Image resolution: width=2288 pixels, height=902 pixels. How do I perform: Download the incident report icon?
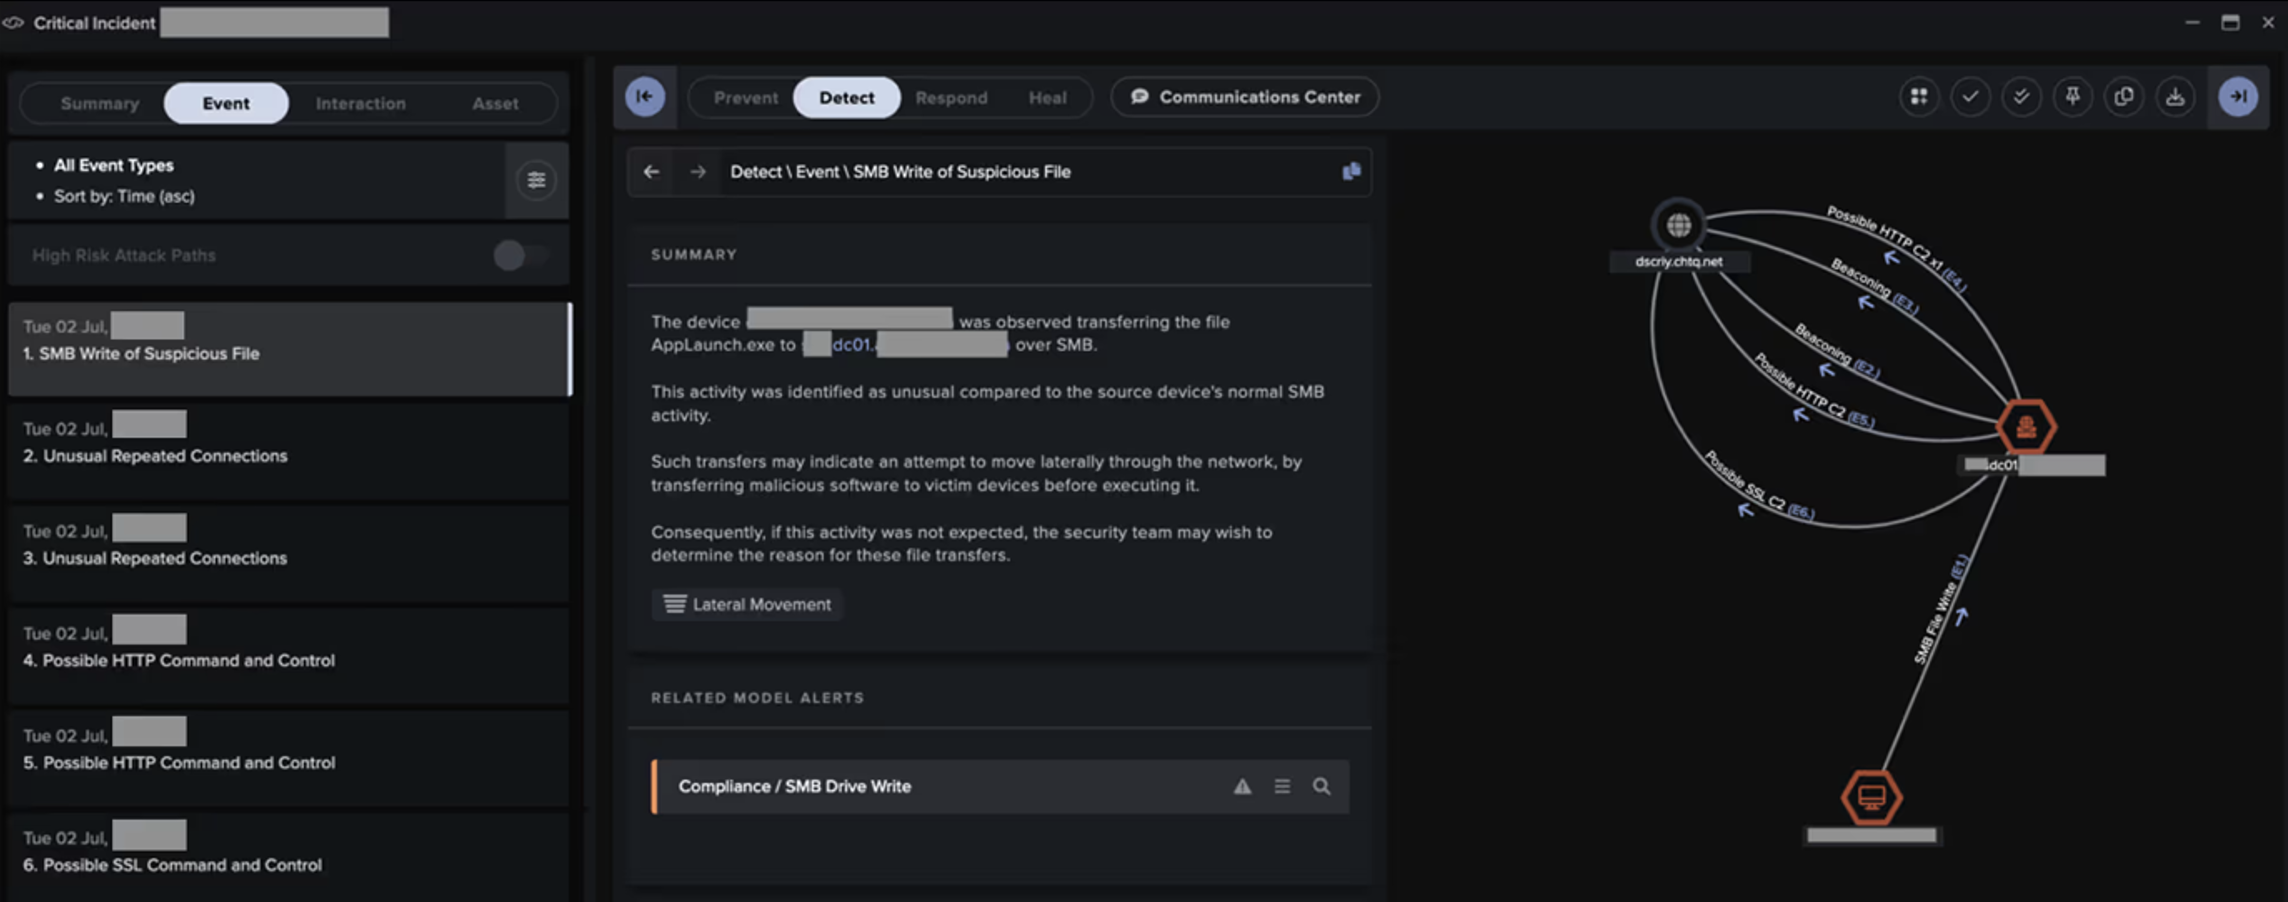click(x=2174, y=97)
